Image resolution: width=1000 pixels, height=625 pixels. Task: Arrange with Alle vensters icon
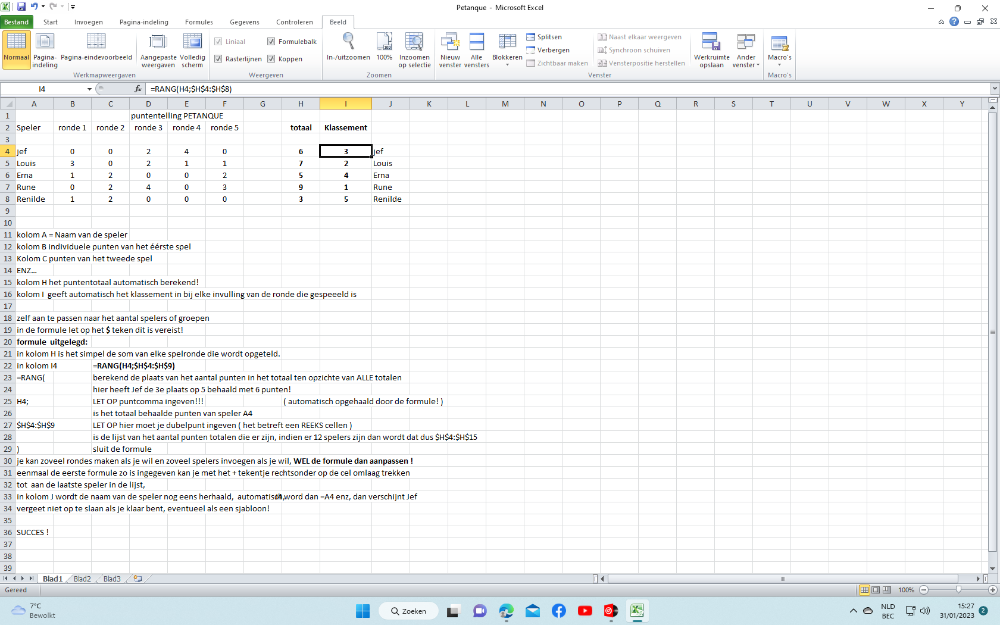click(x=477, y=42)
